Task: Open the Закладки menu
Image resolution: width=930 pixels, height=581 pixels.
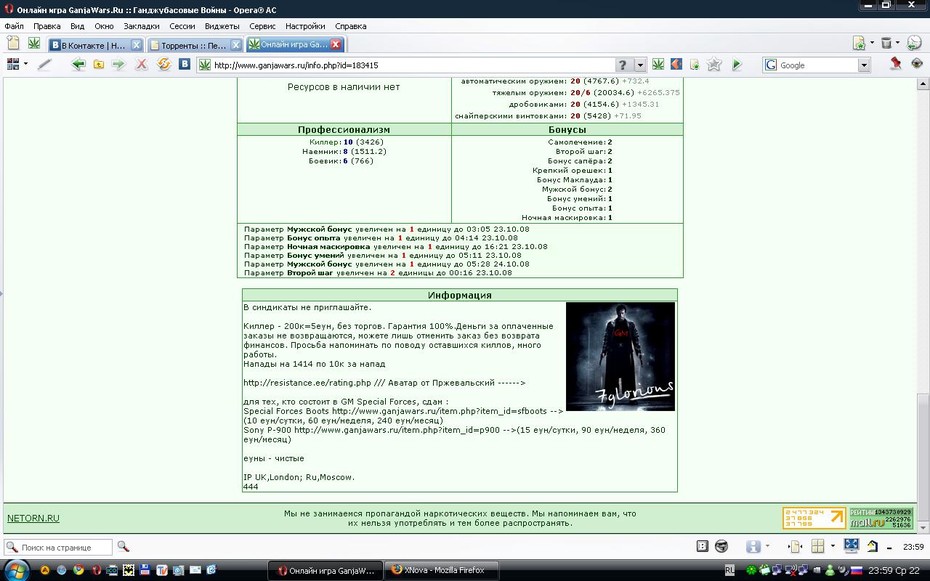Action: point(141,26)
